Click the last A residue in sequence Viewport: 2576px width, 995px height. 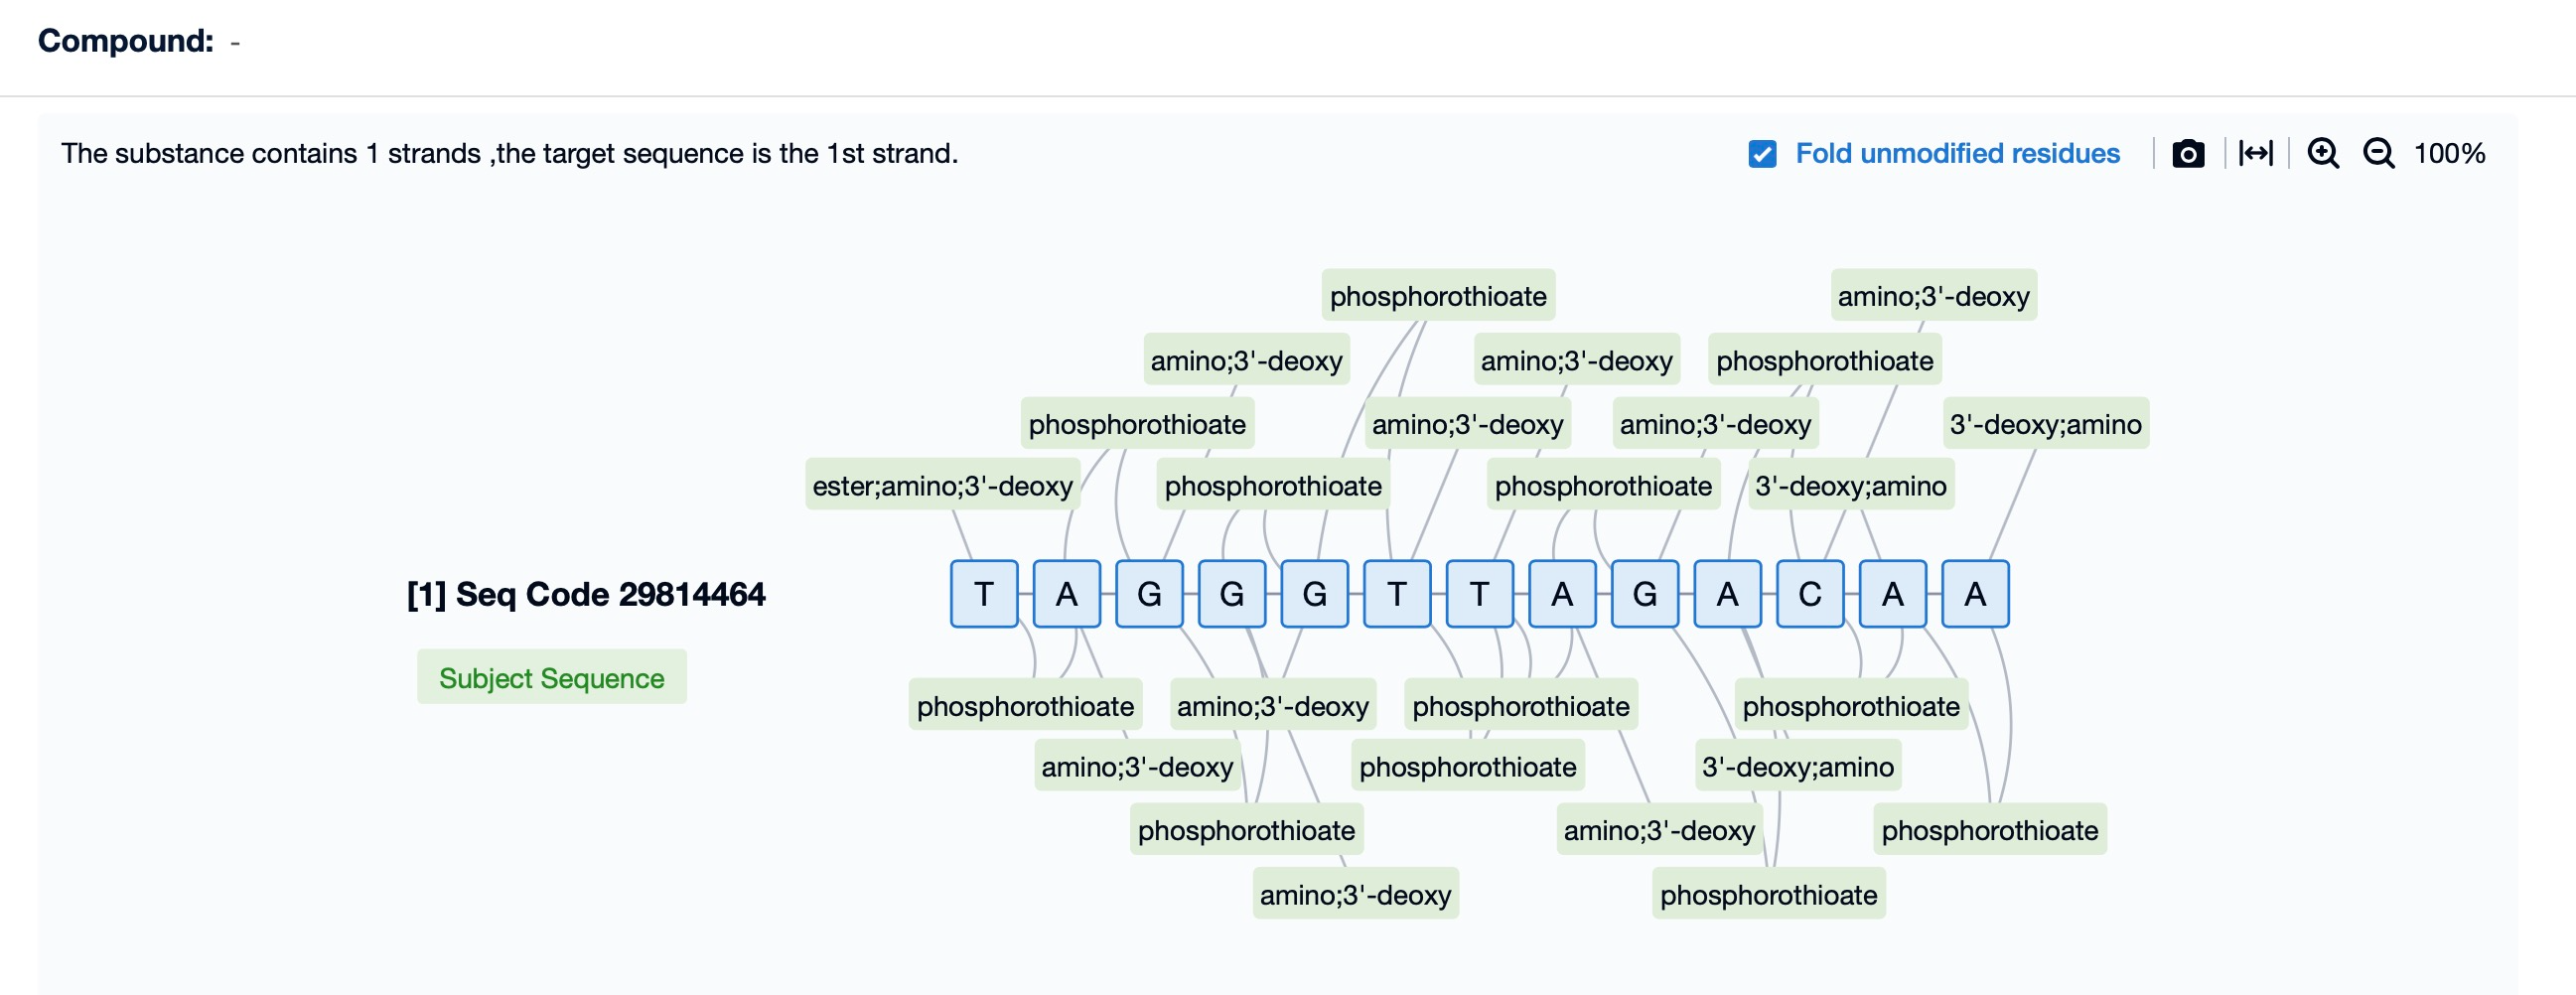1974,594
